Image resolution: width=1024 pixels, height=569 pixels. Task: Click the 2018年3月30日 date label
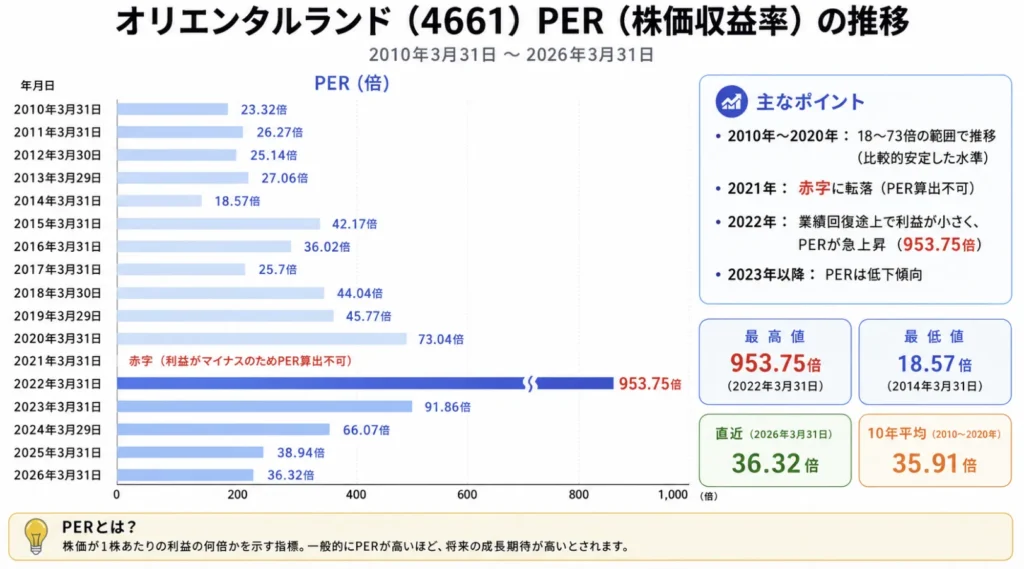(x=57, y=293)
